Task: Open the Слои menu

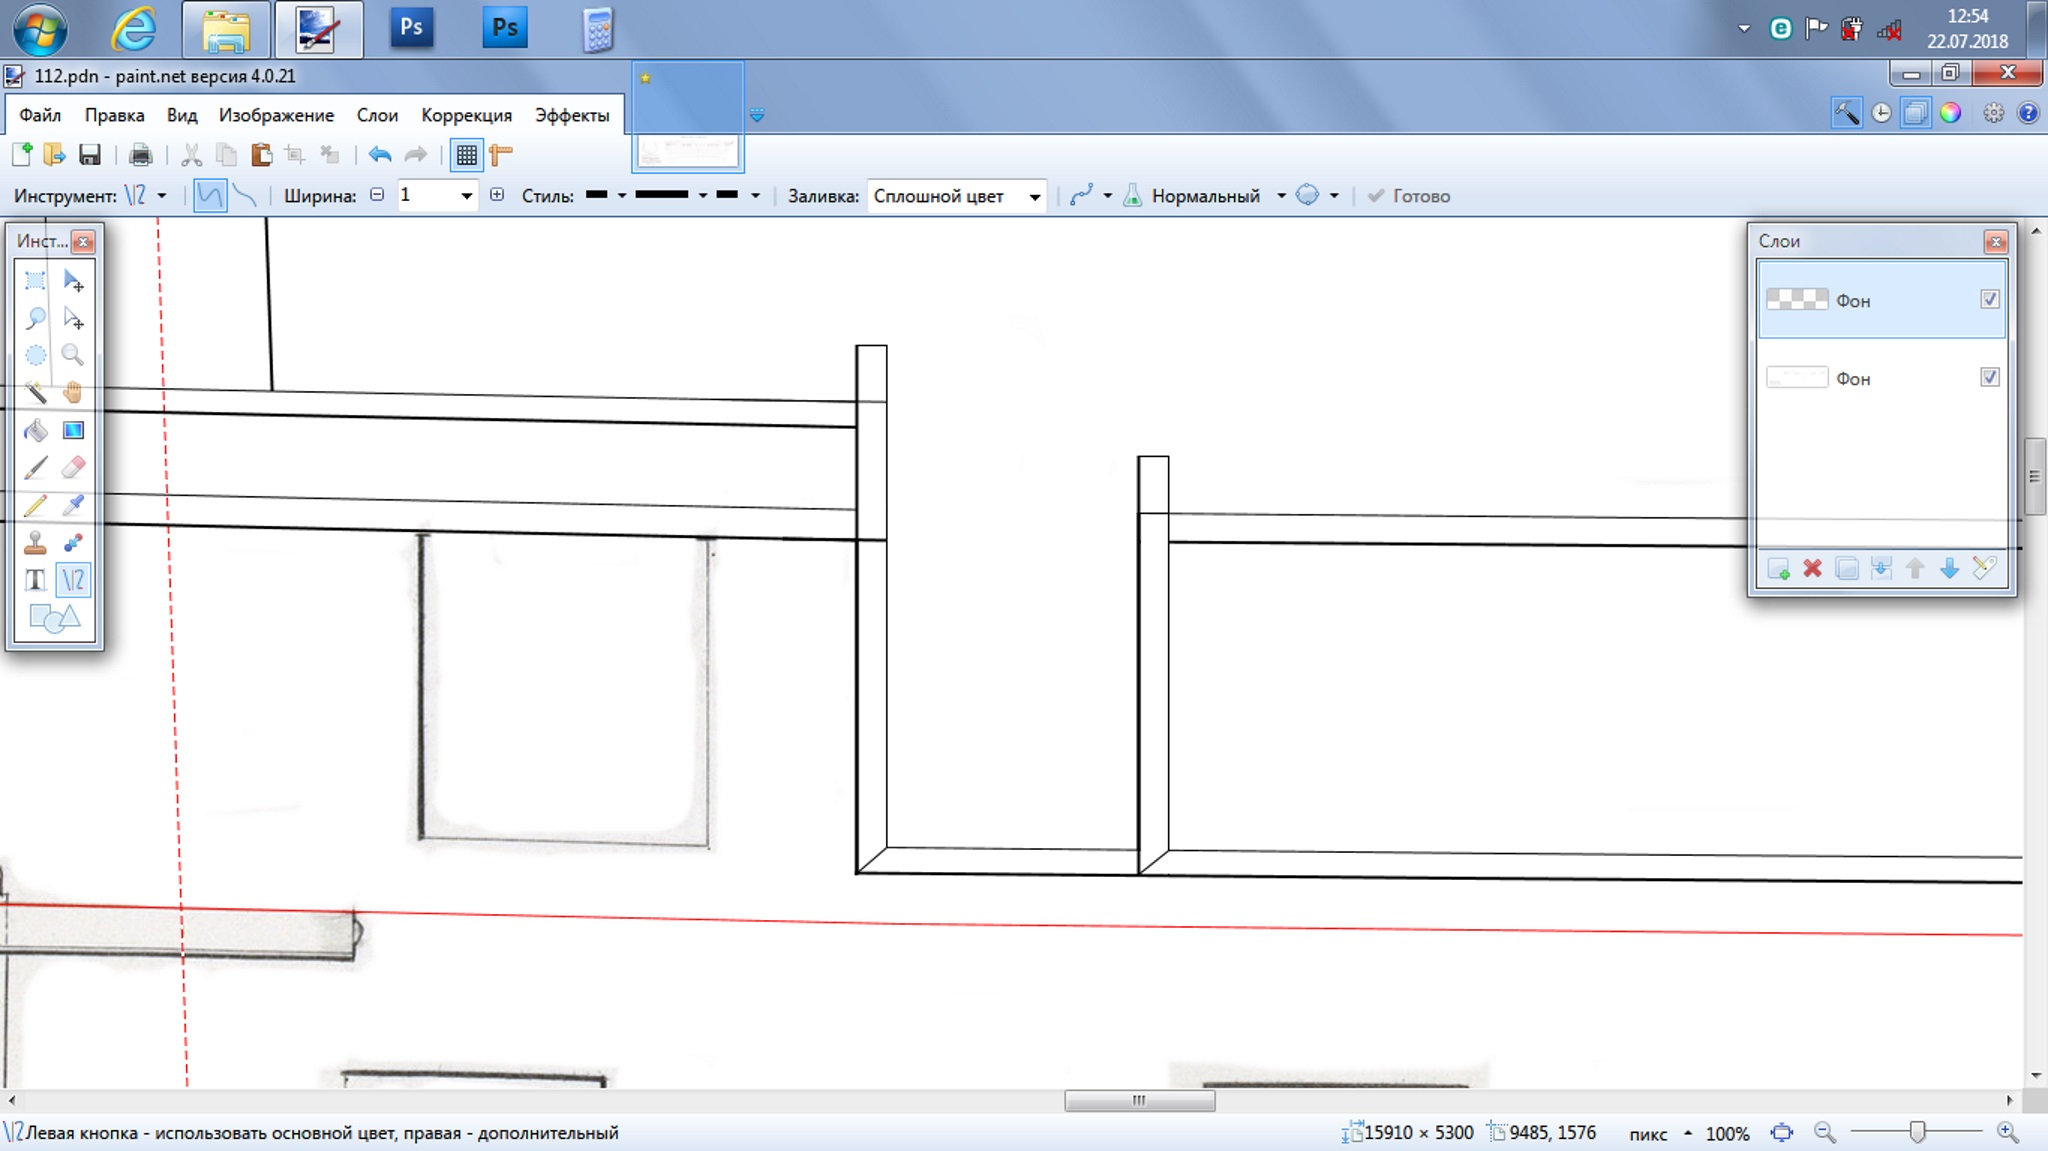Action: 377,115
